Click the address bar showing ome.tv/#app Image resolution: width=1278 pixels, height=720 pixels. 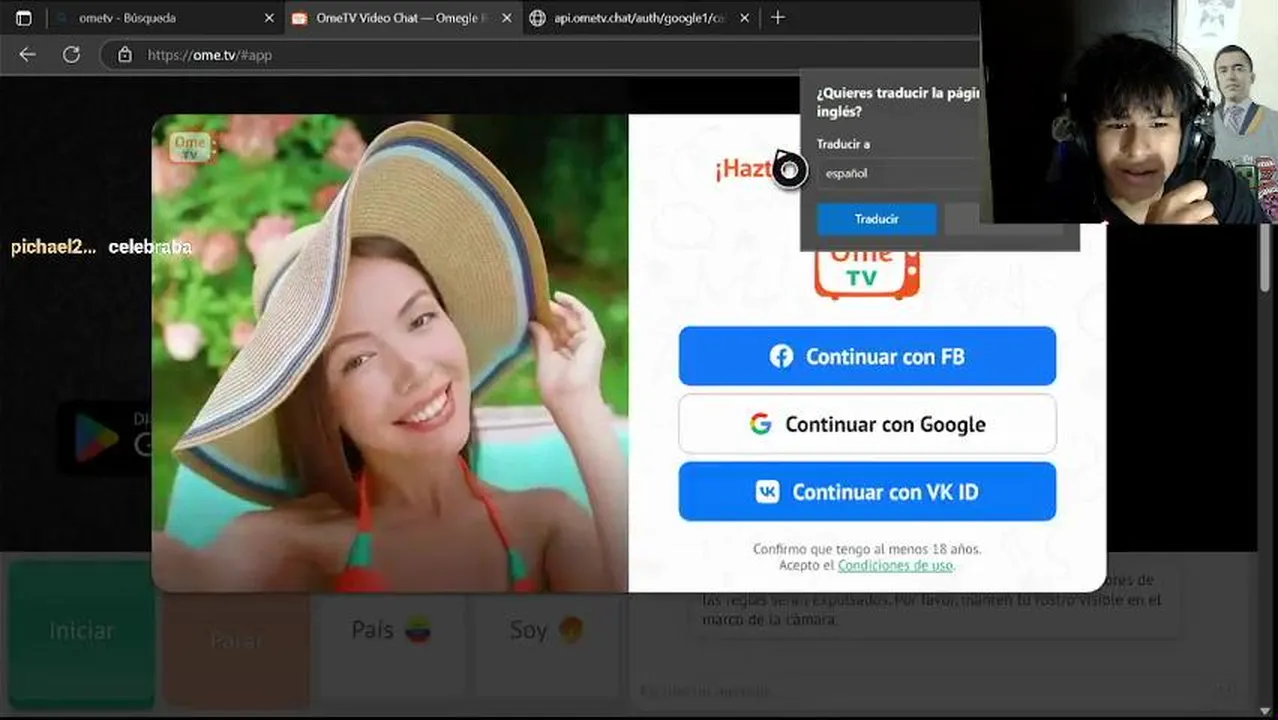point(540,55)
